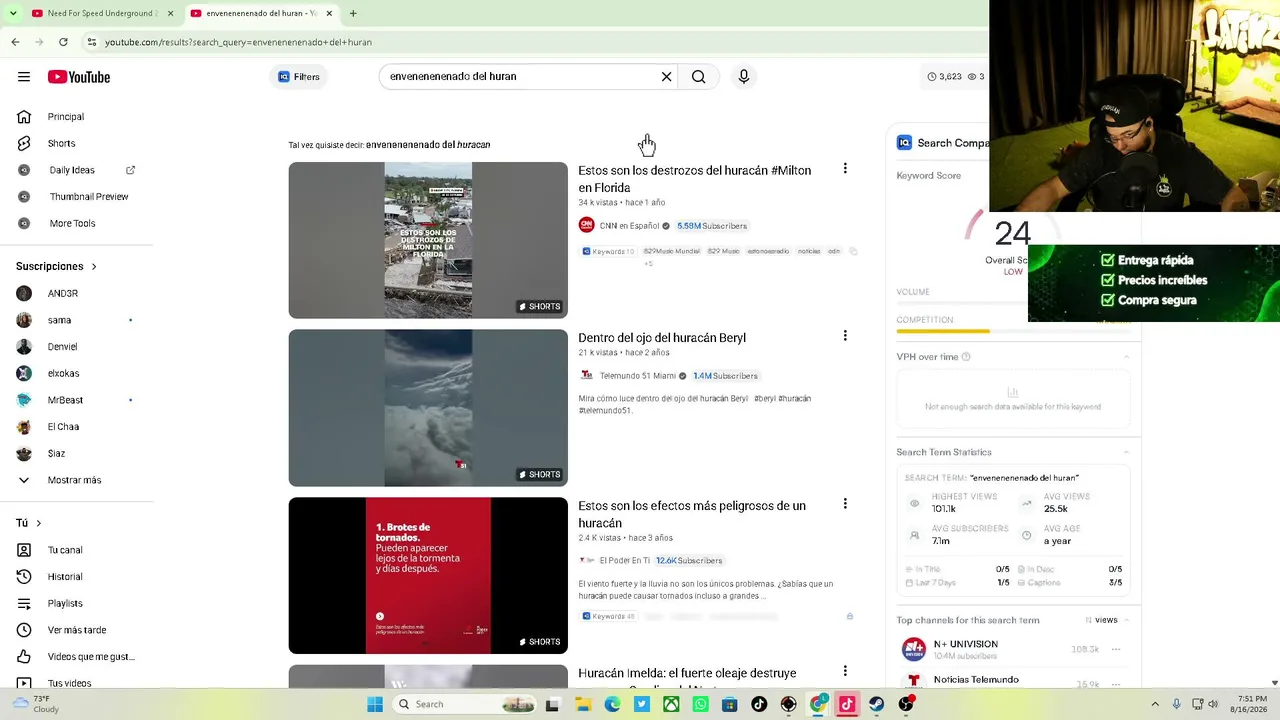The image size is (1280, 720).
Task: Open Daily Ideas in the sidebar
Action: tap(72, 170)
